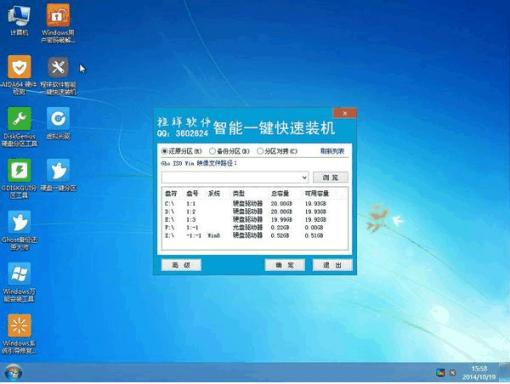Image resolution: width=510 pixels, height=384 pixels.
Task: Open the 硬盘一键分区 ghost icon
Action: point(58,175)
